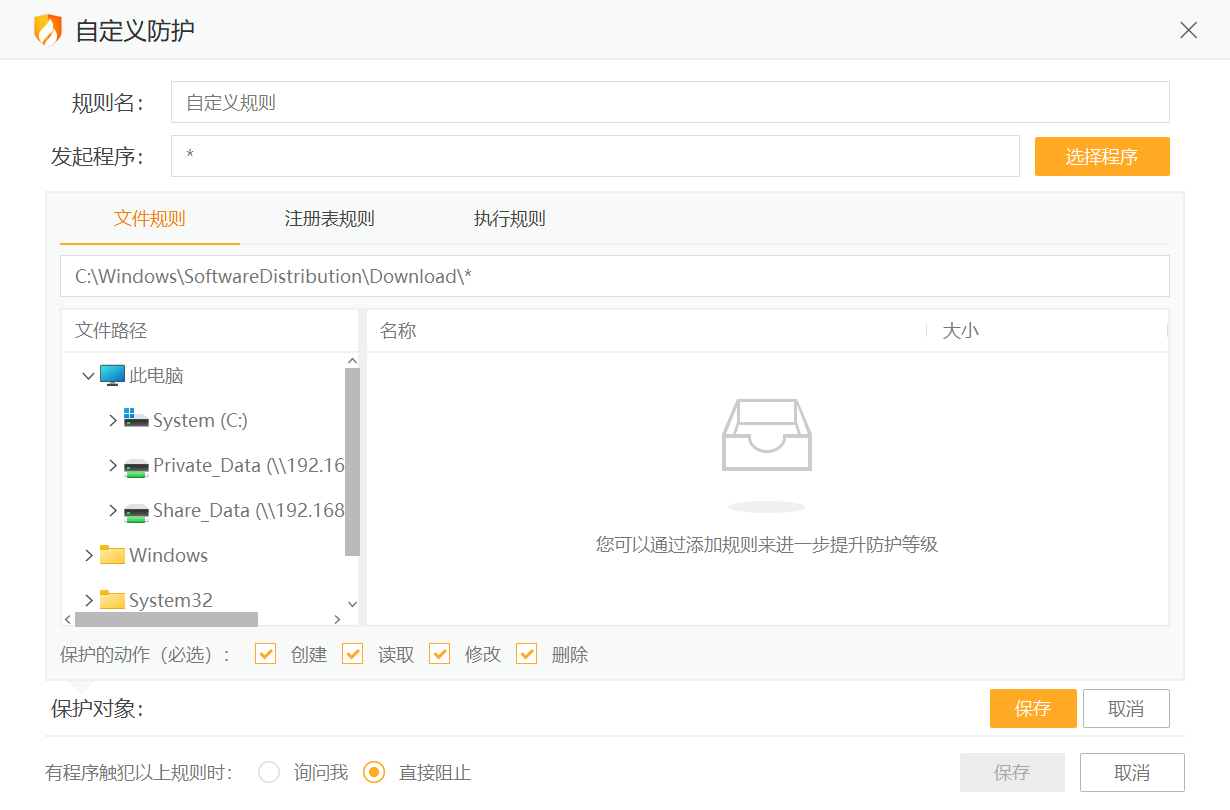
Task: Click the vertical scrollbar thumb in file tree
Action: click(x=352, y=461)
